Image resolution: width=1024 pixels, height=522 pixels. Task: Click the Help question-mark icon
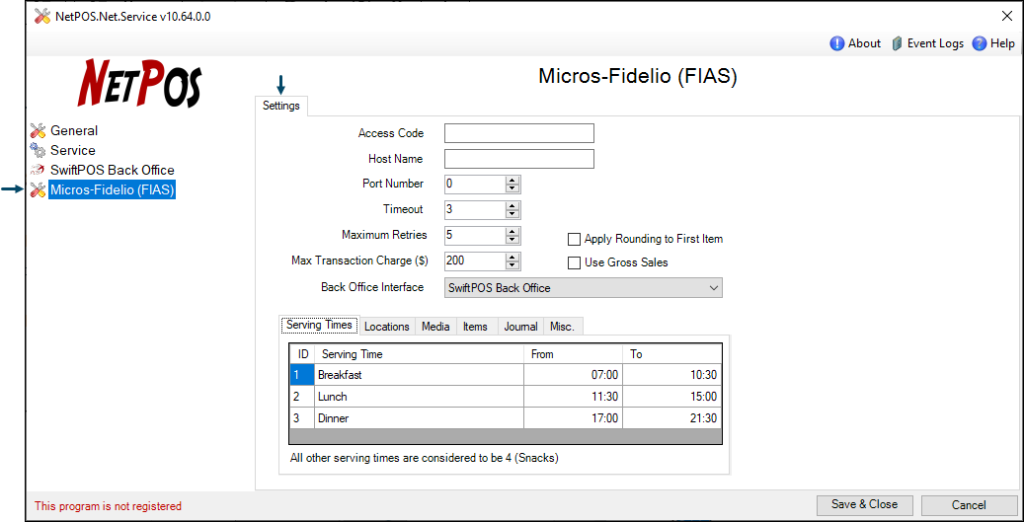(x=978, y=44)
